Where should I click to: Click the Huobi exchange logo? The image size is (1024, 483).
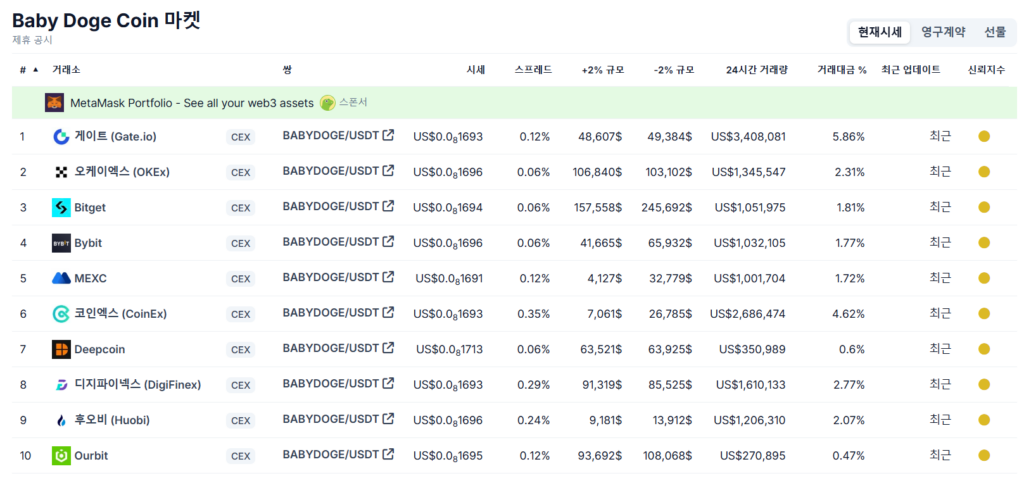(x=61, y=420)
